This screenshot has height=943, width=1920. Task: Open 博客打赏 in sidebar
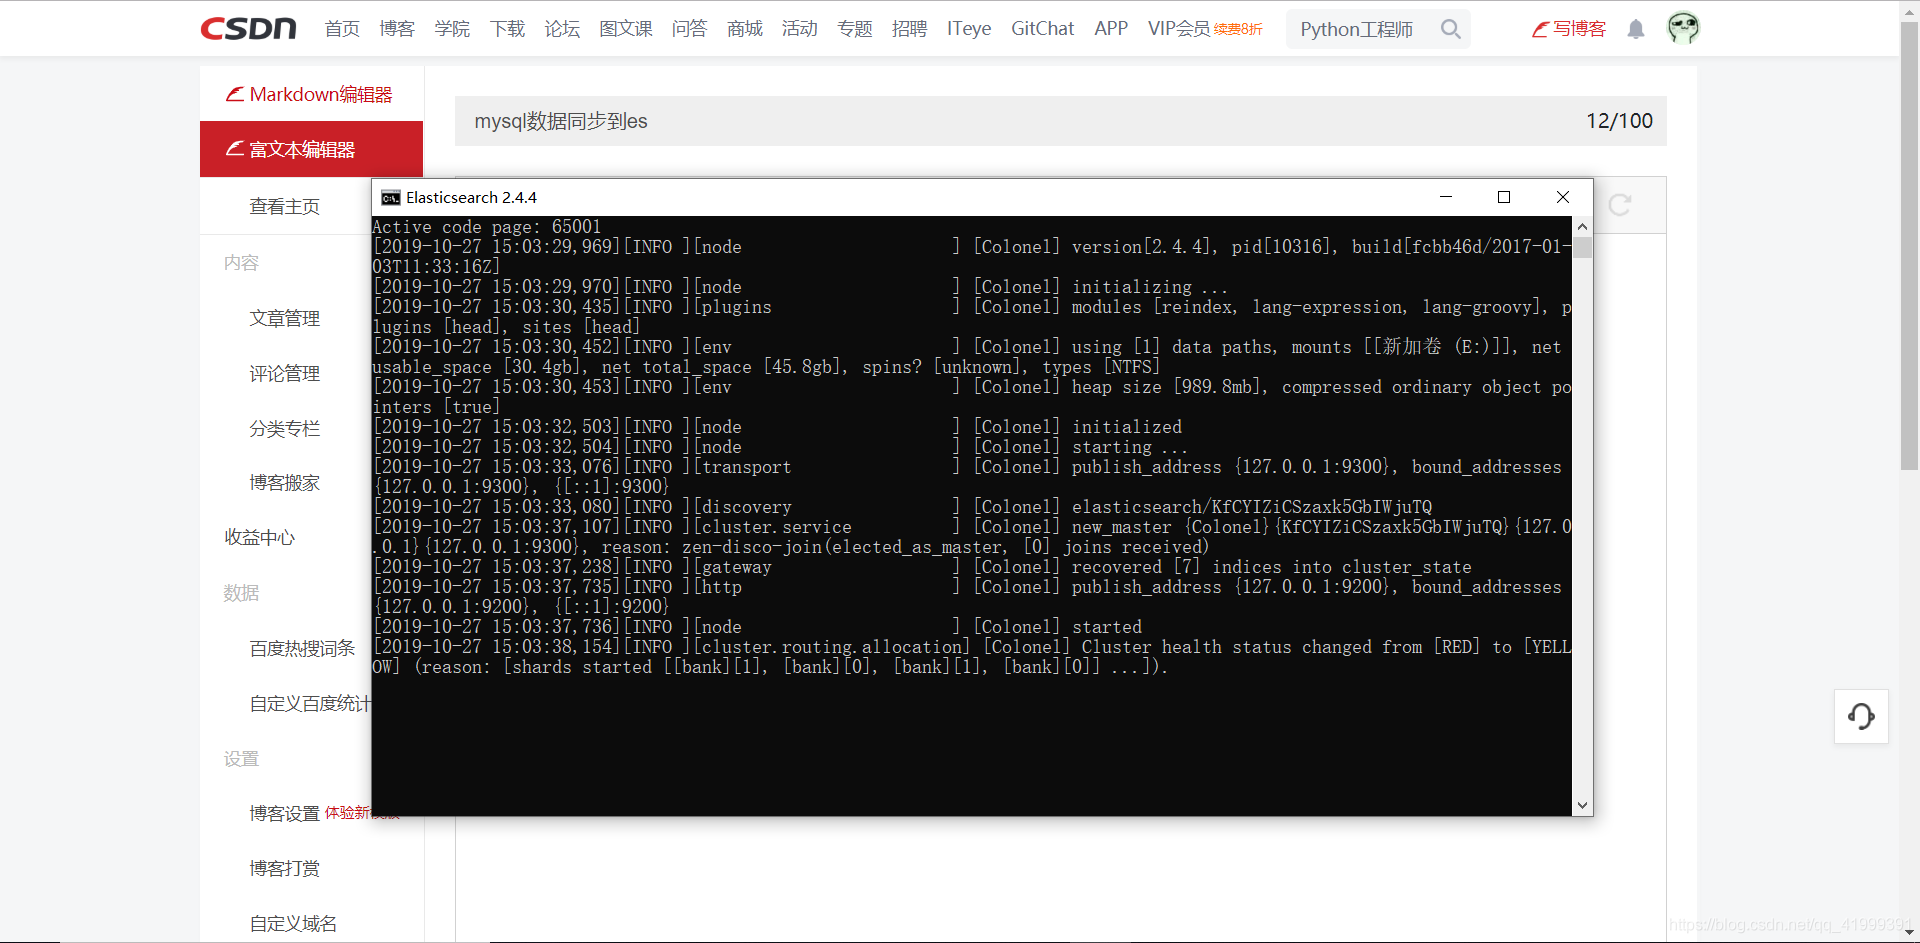(x=285, y=868)
